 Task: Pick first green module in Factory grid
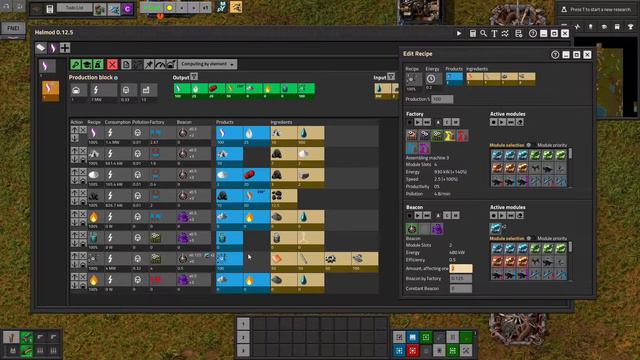(x=535, y=155)
